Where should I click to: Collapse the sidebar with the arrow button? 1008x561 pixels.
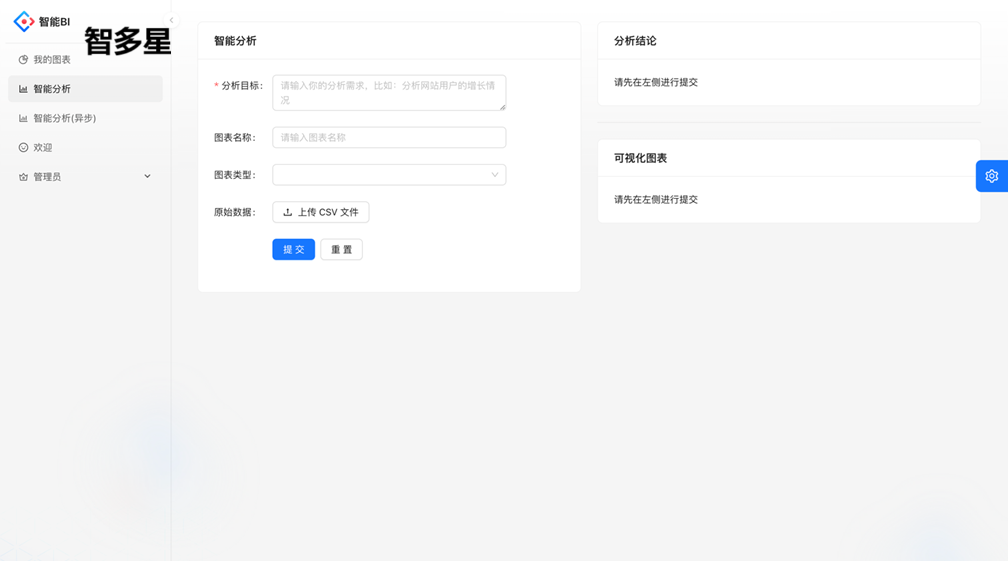click(171, 21)
